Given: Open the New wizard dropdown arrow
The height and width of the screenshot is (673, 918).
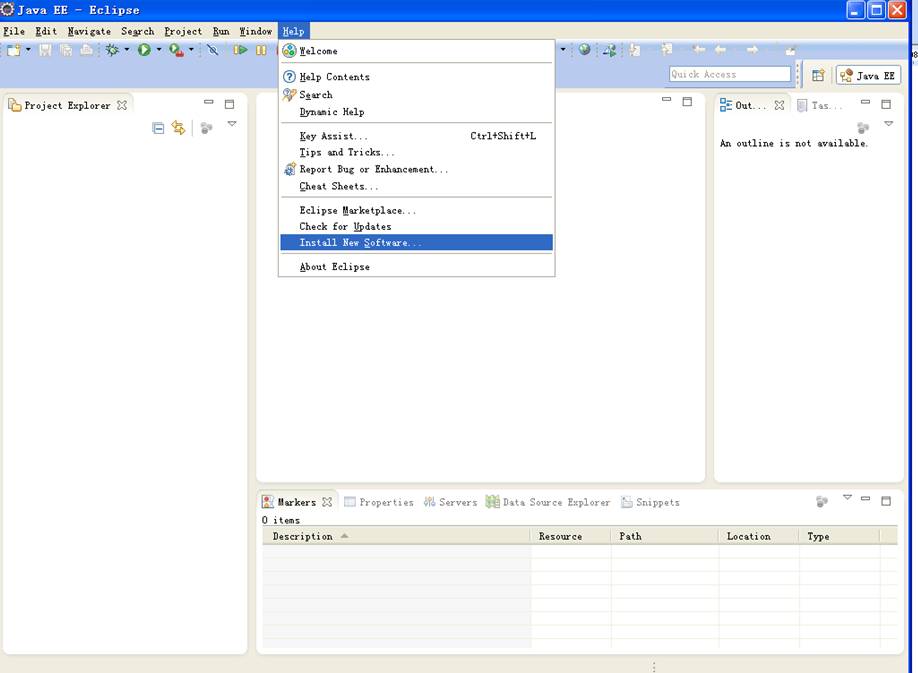Looking at the screenshot, I should (x=28, y=50).
